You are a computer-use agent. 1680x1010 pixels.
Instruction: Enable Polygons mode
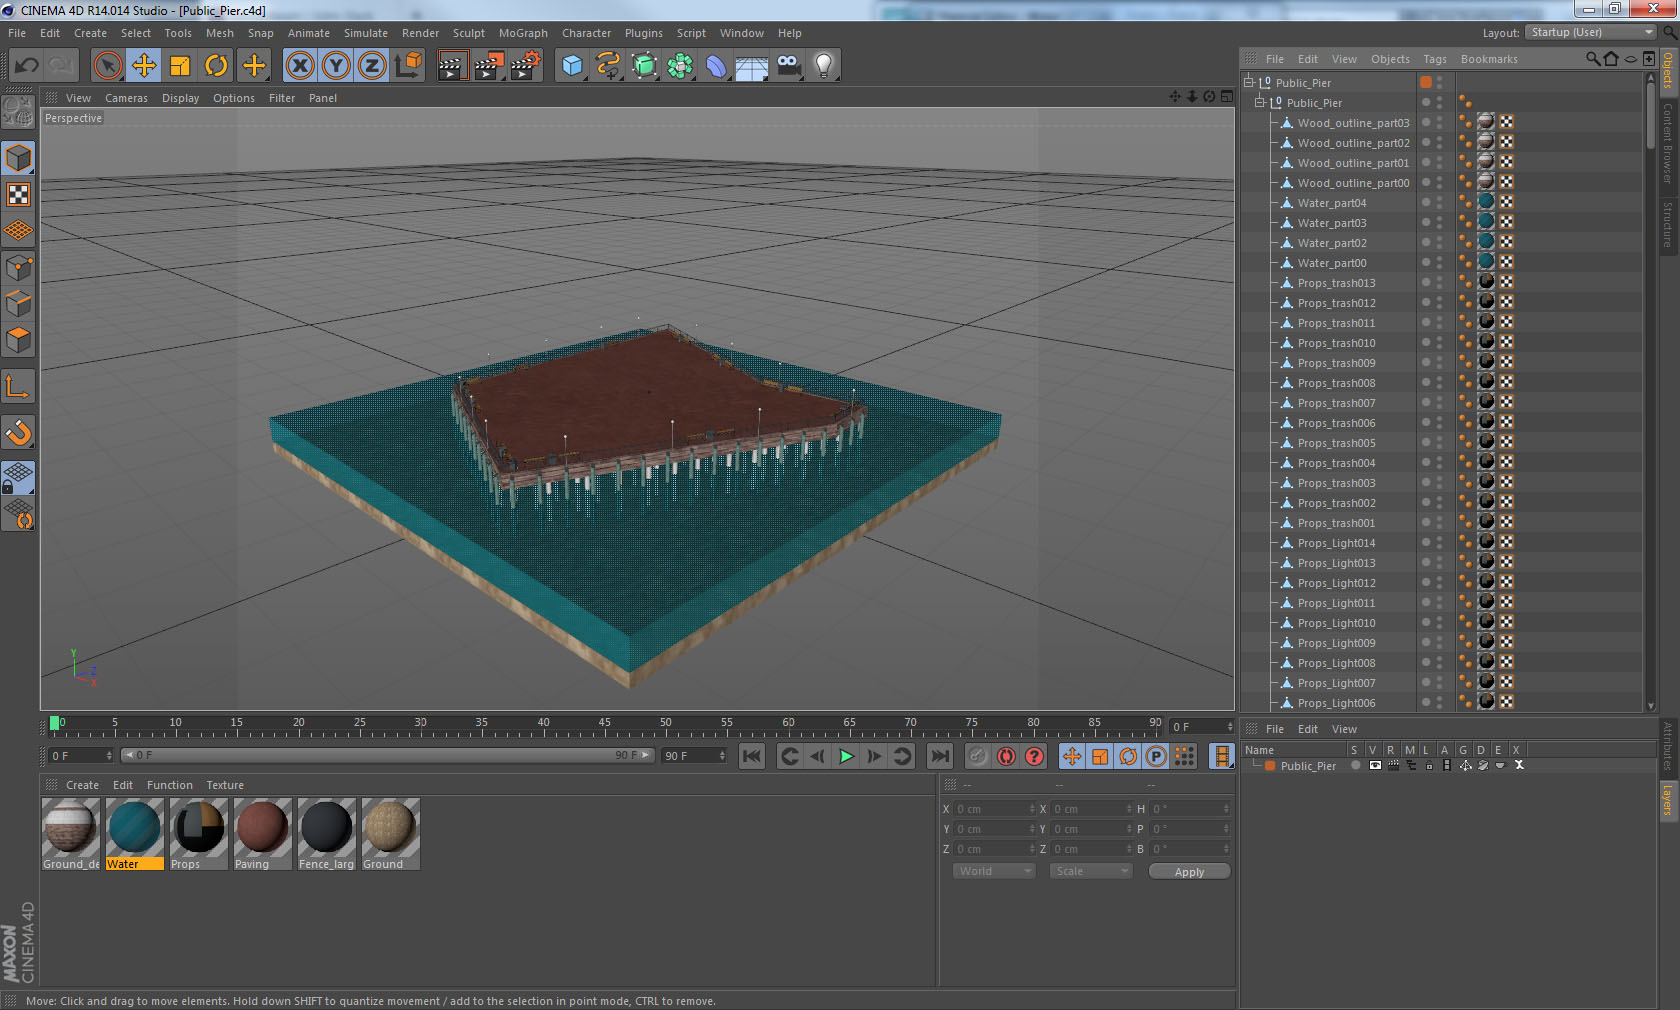click(x=18, y=340)
